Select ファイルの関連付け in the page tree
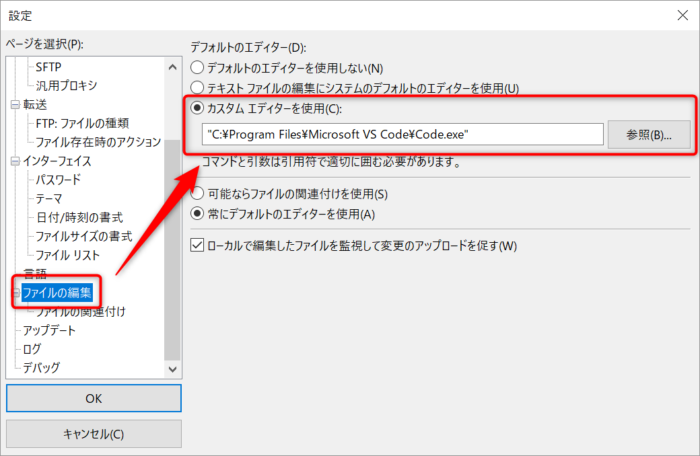Viewport: 700px width, 456px height. point(80,311)
